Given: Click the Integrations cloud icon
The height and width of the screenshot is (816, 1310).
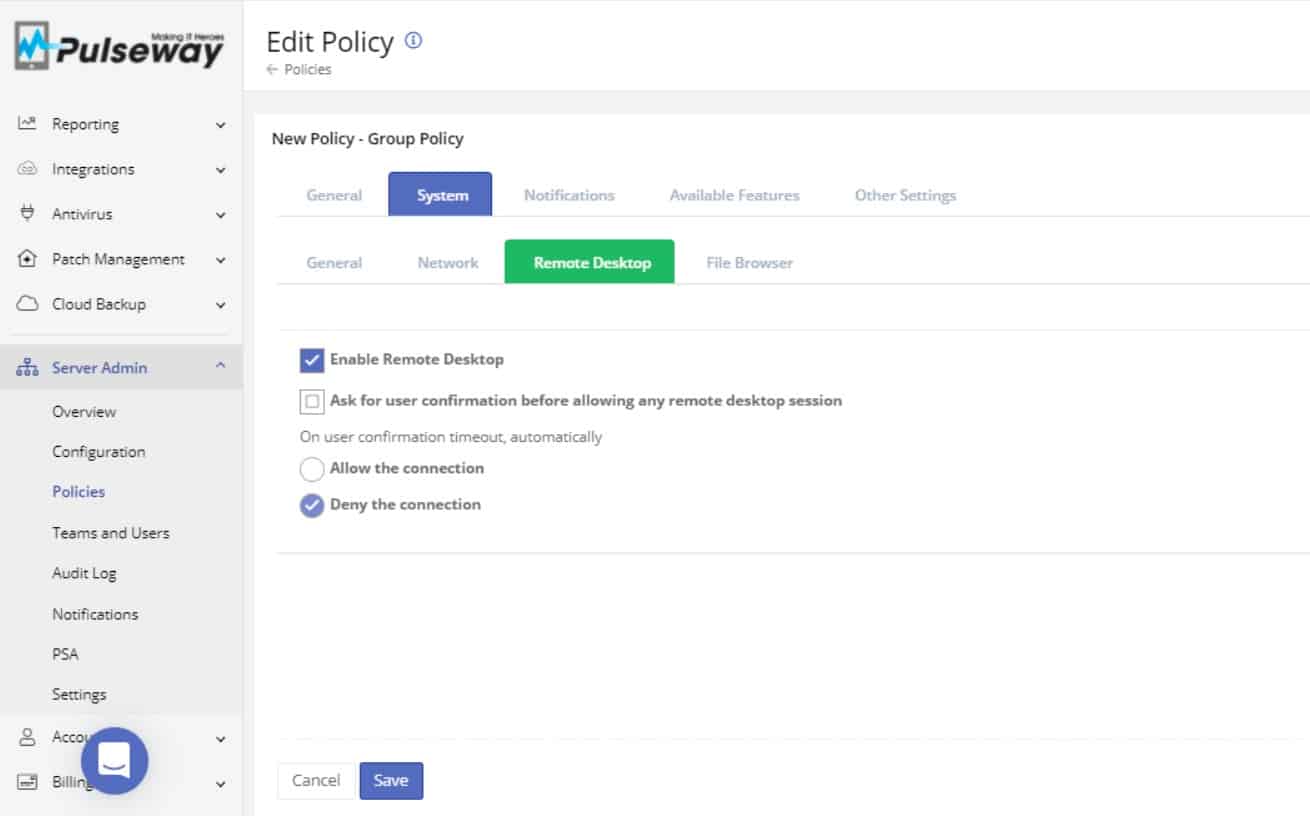Looking at the screenshot, I should 28,169.
